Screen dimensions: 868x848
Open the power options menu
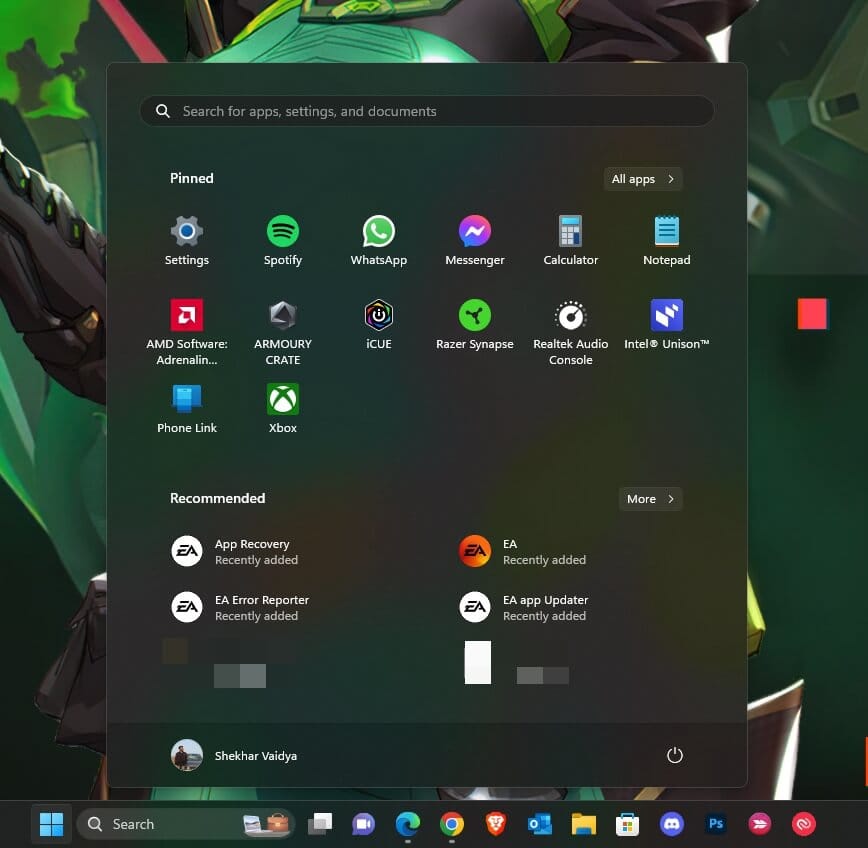click(x=674, y=755)
